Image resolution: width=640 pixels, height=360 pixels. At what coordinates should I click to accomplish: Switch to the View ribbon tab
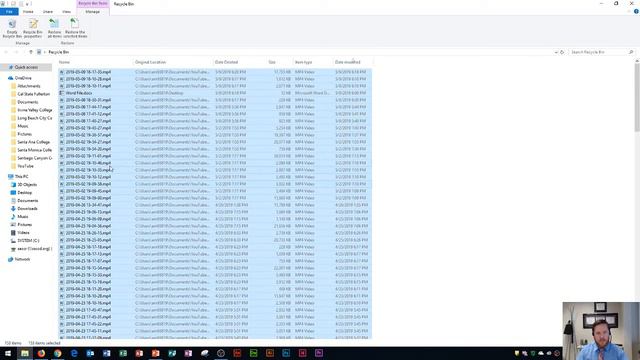[x=67, y=12]
